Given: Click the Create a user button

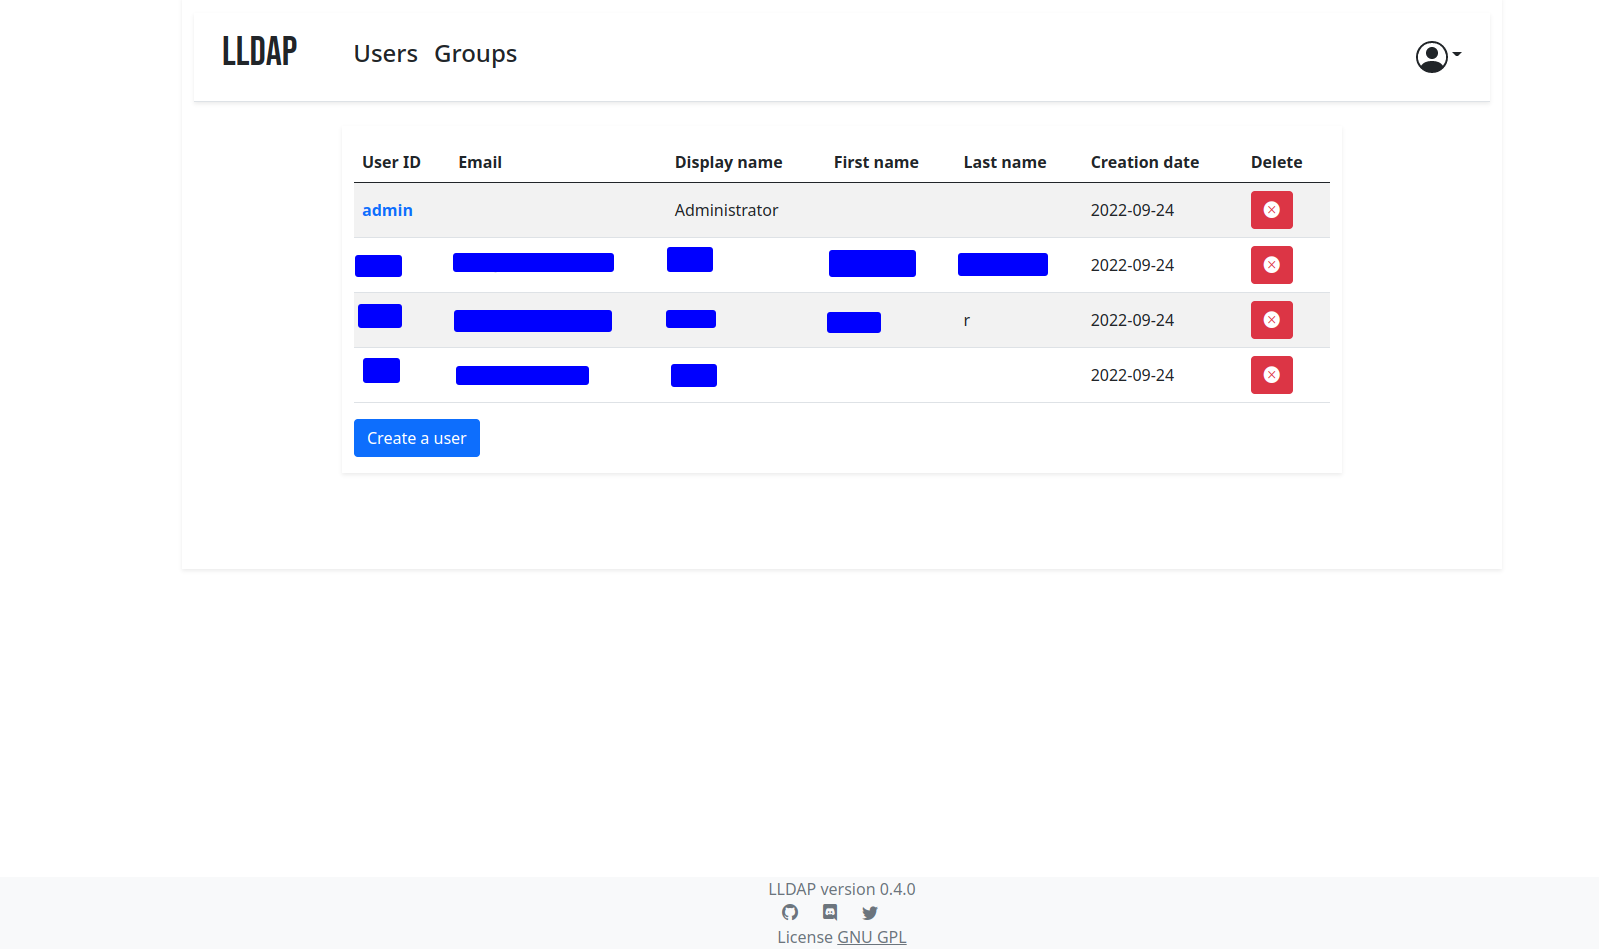Looking at the screenshot, I should [416, 438].
